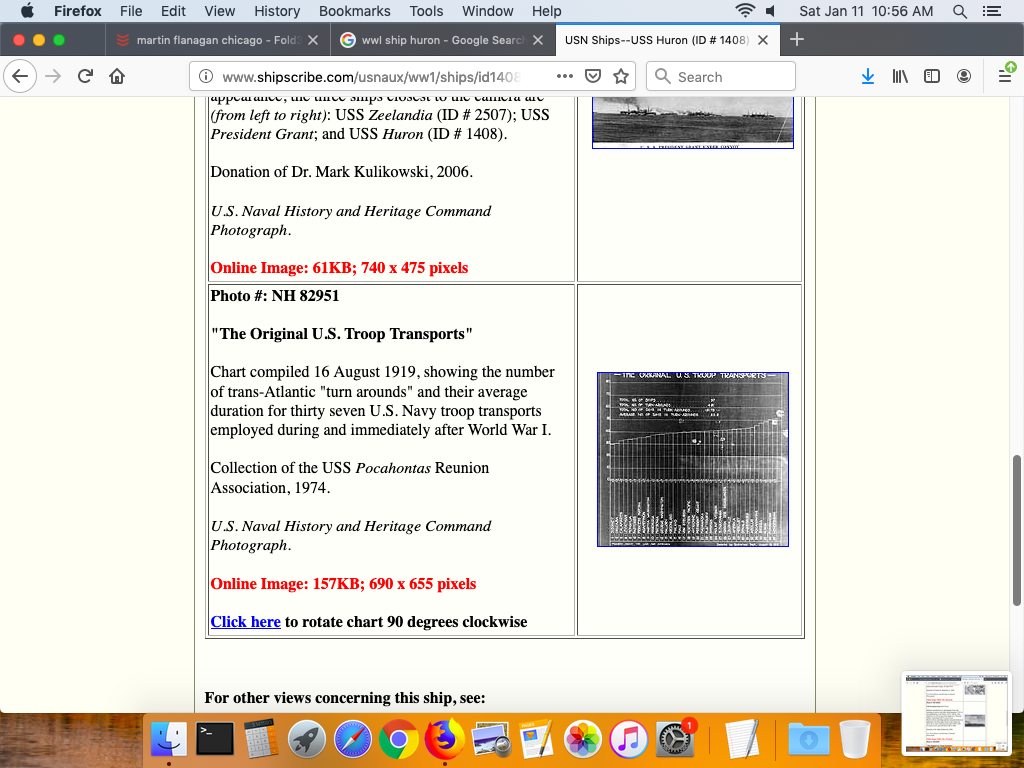Launch Google Chrome from the Dock
This screenshot has height=768, width=1024.
point(398,740)
